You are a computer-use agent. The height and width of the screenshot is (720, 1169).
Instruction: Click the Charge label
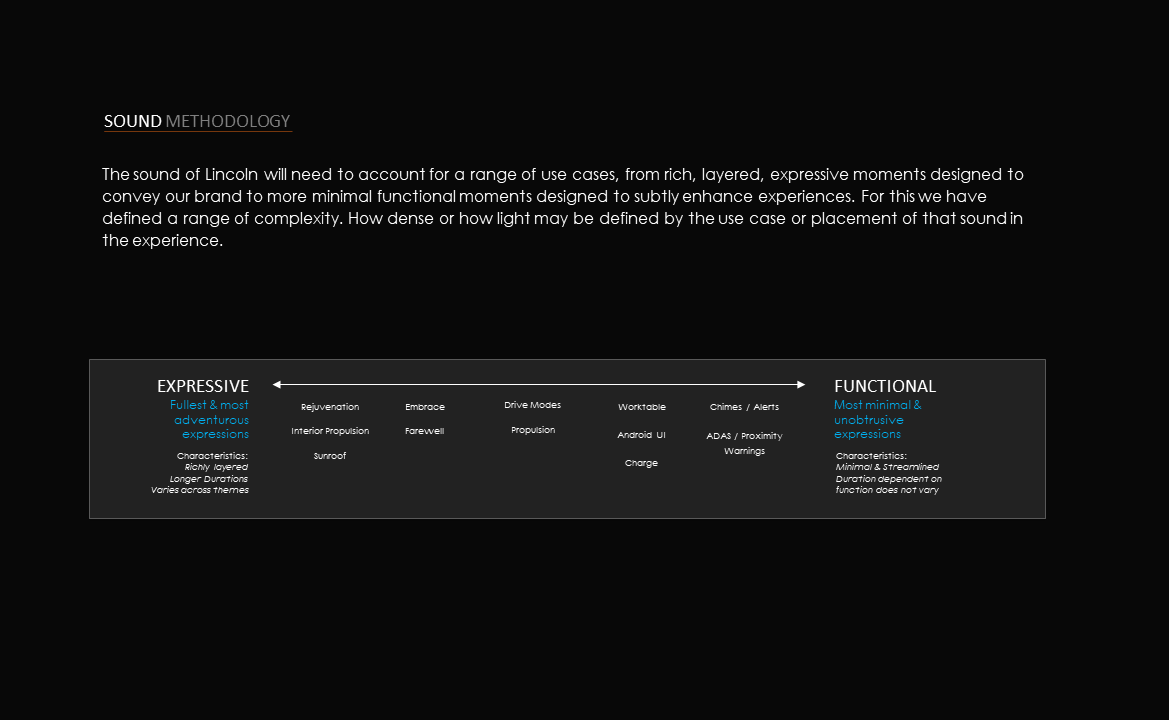641,463
